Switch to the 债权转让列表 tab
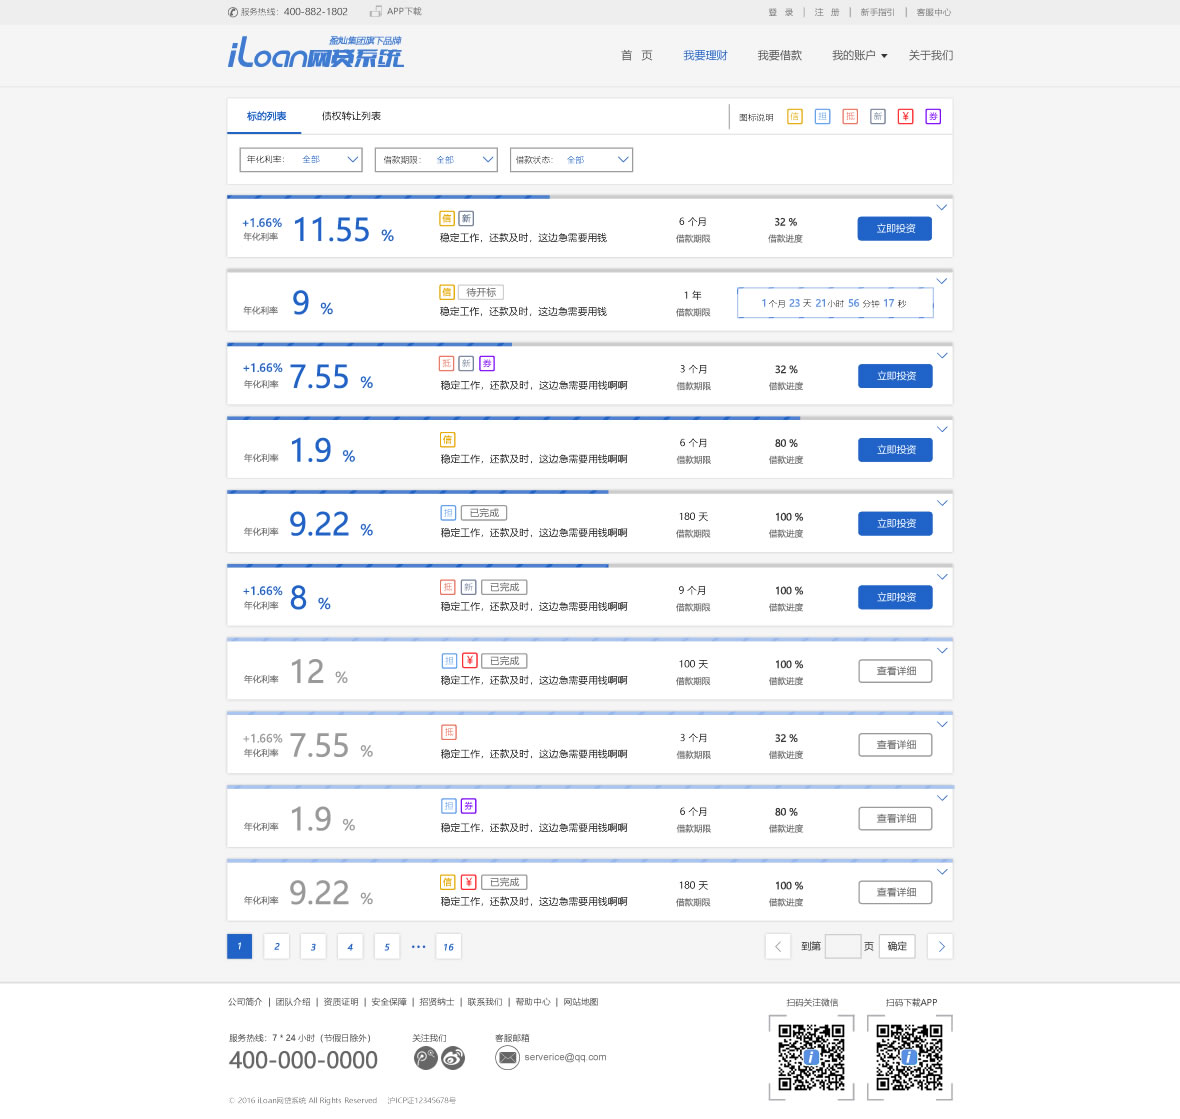This screenshot has height=1119, width=1180. [351, 116]
